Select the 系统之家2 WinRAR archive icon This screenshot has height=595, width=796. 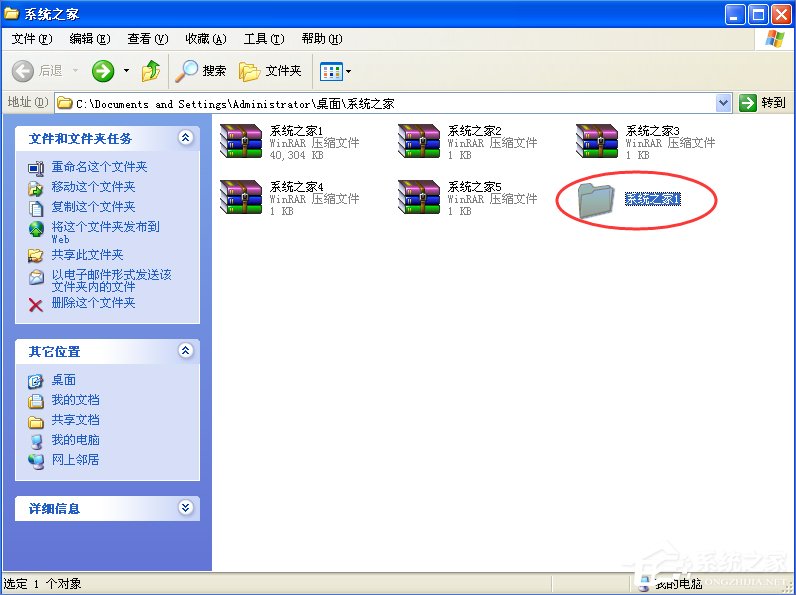tap(419, 141)
